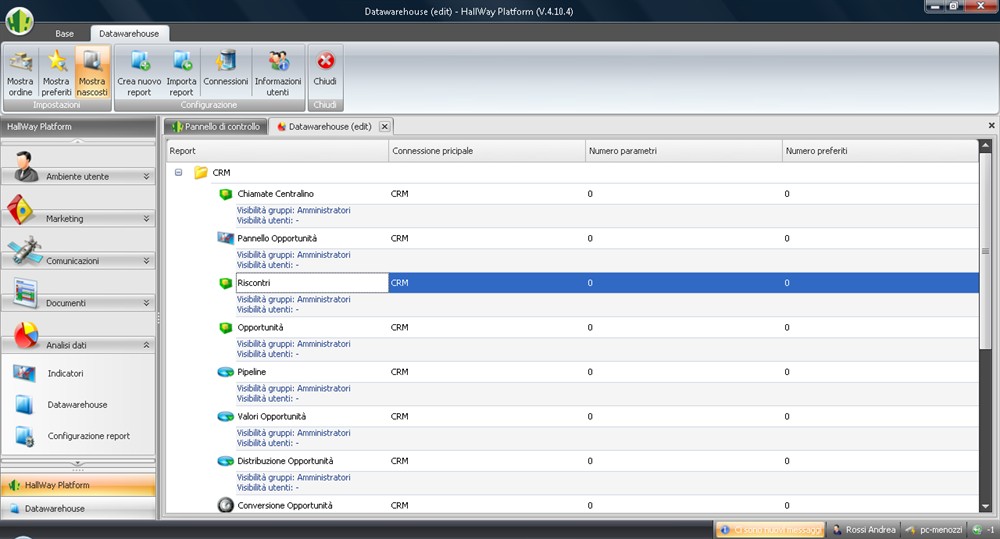Click the Documenti sidebar icon
Viewport: 1000px width, 539px height.
(x=26, y=293)
